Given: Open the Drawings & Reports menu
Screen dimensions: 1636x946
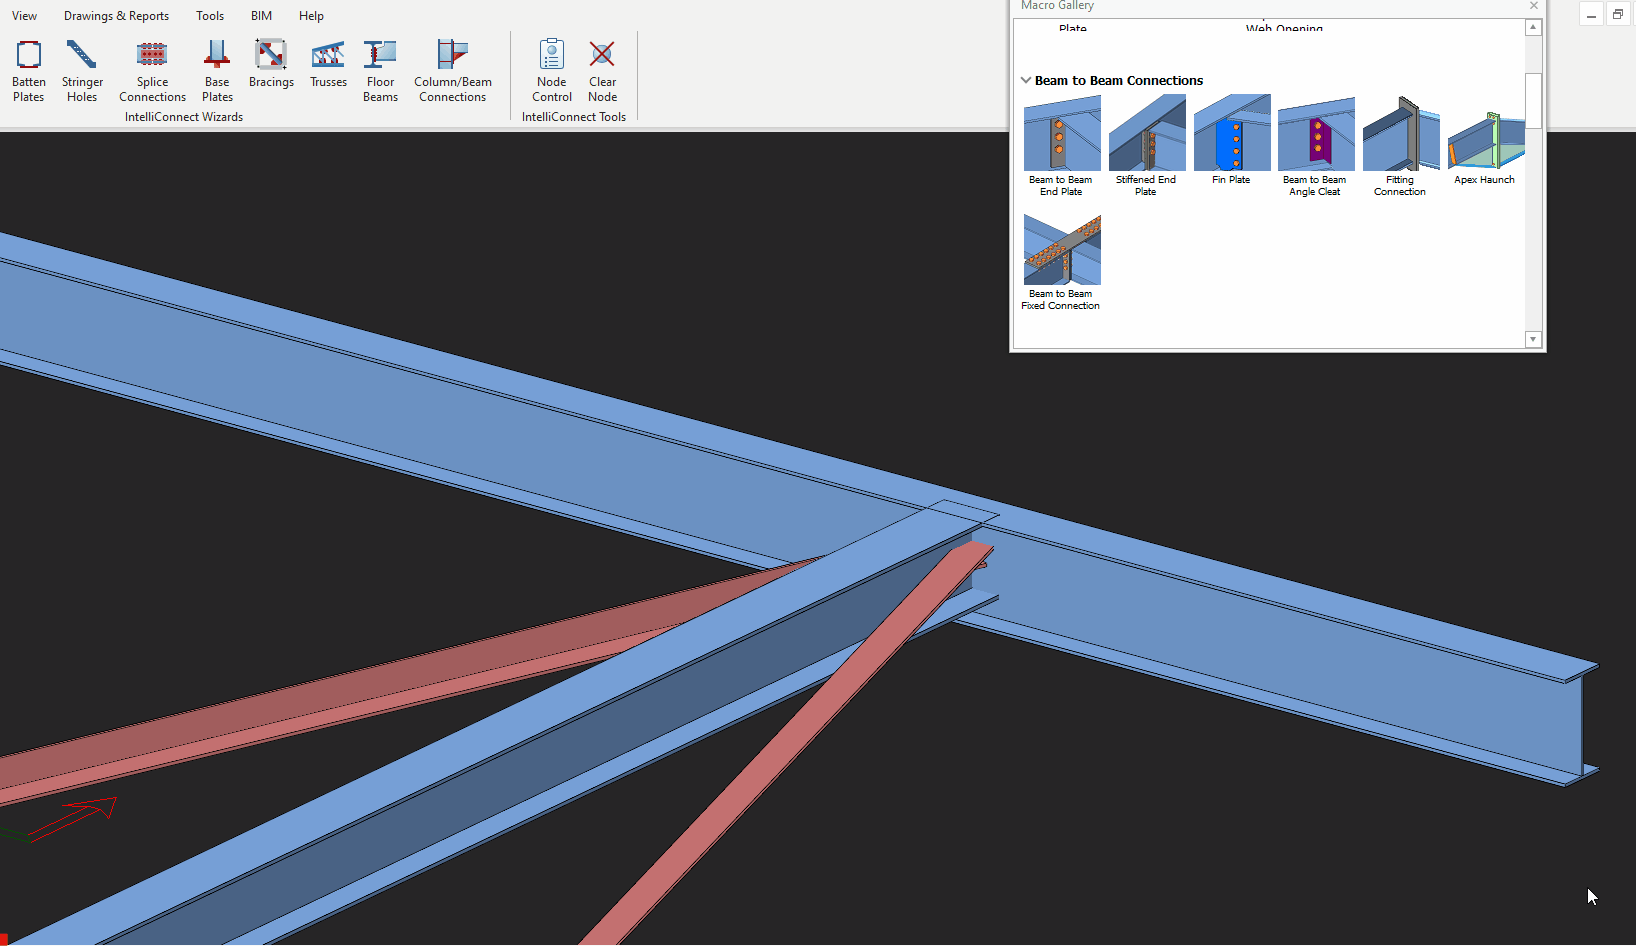Looking at the screenshot, I should click(116, 16).
